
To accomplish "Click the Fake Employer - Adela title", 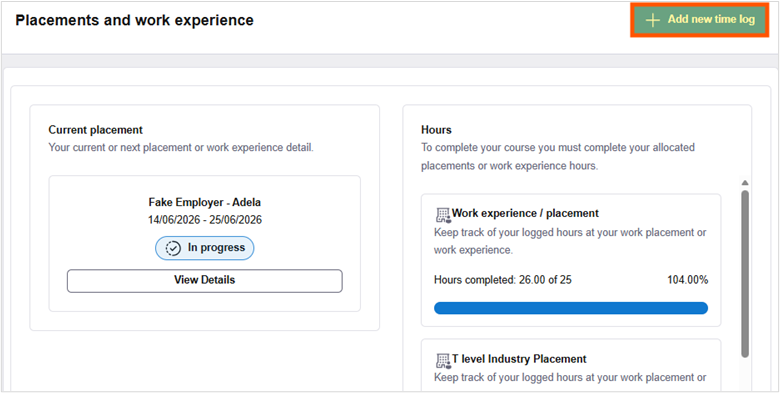I will tap(204, 202).
